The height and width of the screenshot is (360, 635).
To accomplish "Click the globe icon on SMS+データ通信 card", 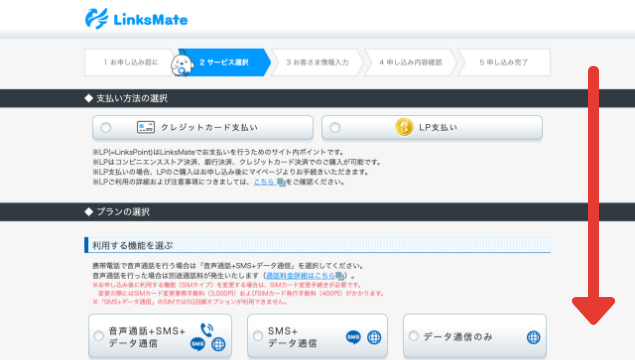I will click(x=374, y=337).
